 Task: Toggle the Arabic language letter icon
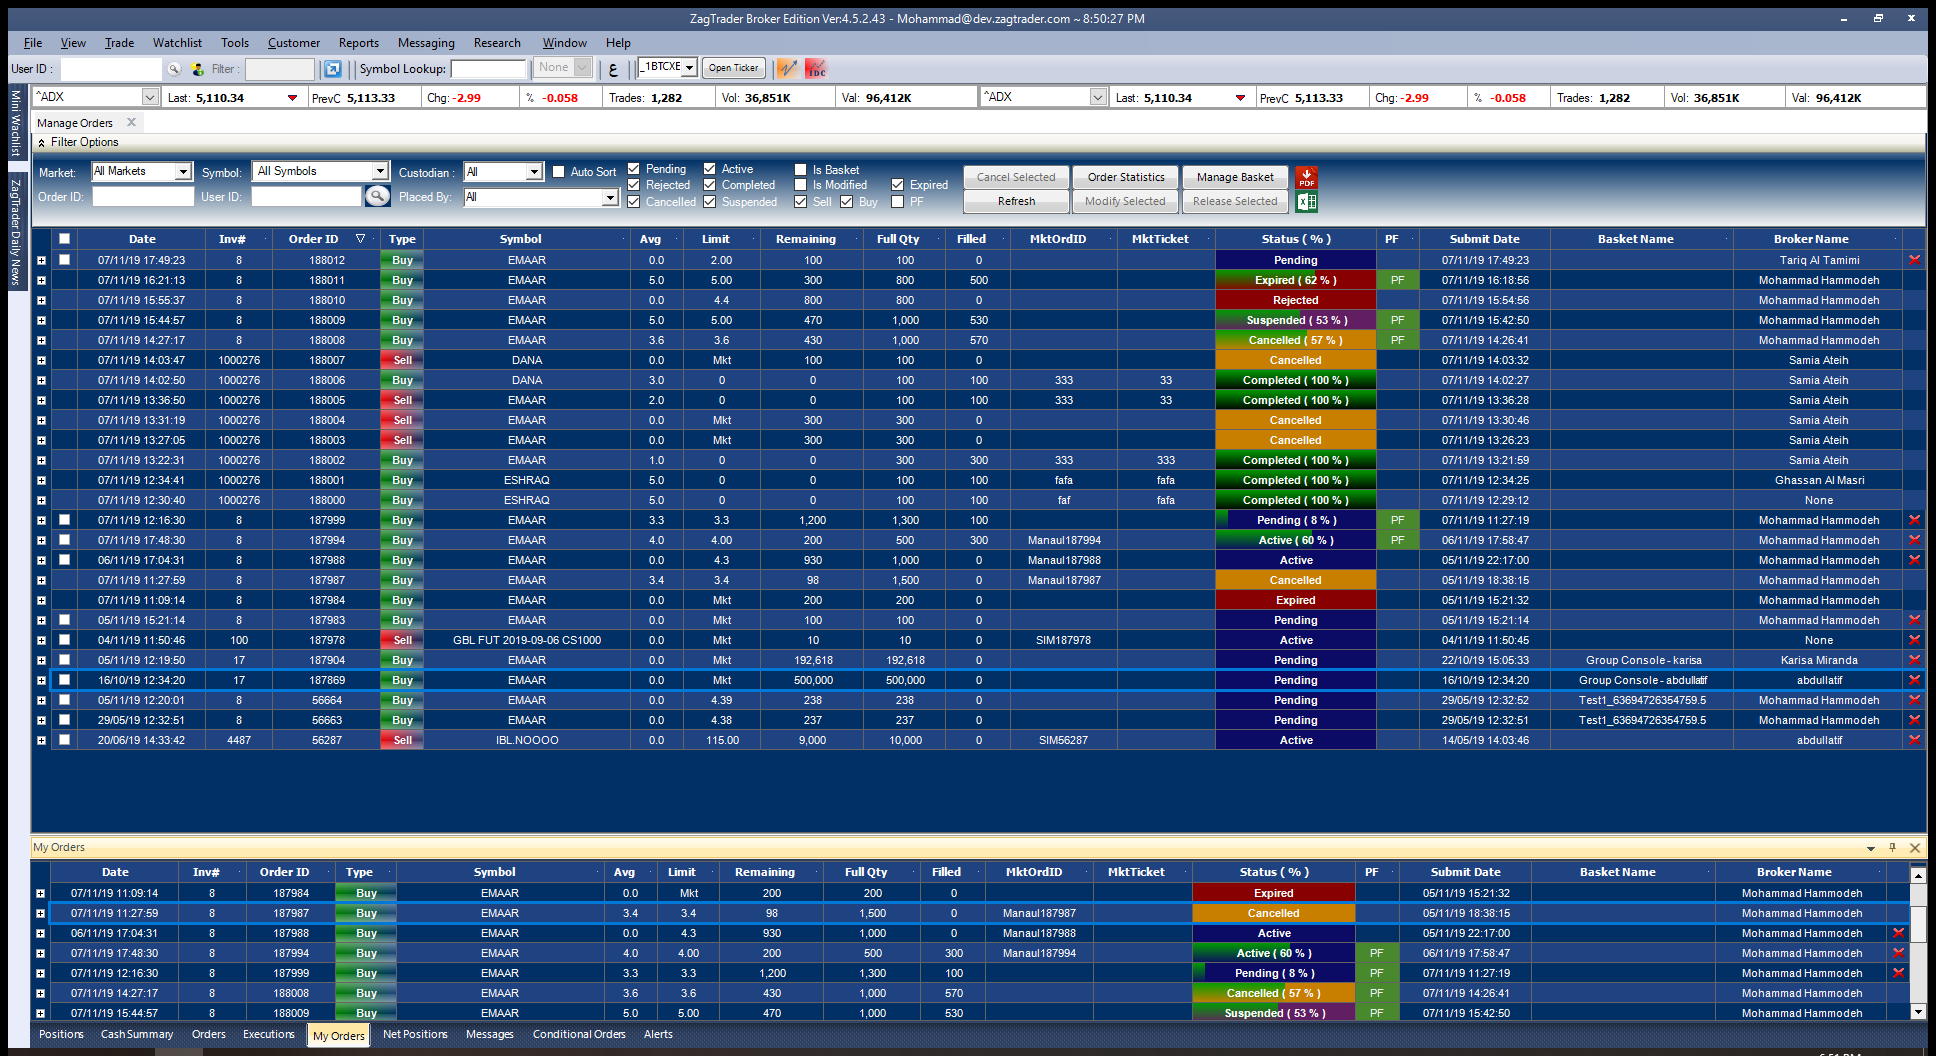click(x=613, y=69)
